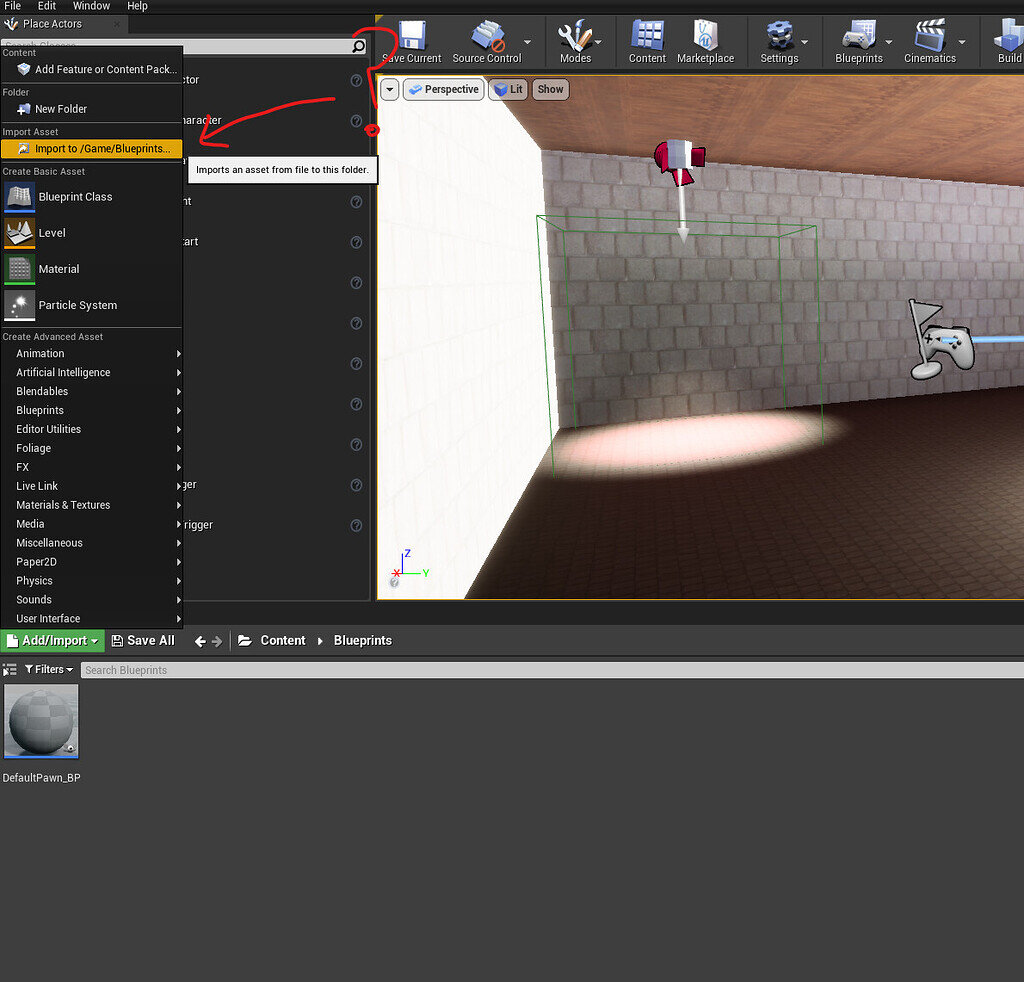1024x982 pixels.
Task: Expand the Artificial Intelligence submenu
Action: point(91,372)
